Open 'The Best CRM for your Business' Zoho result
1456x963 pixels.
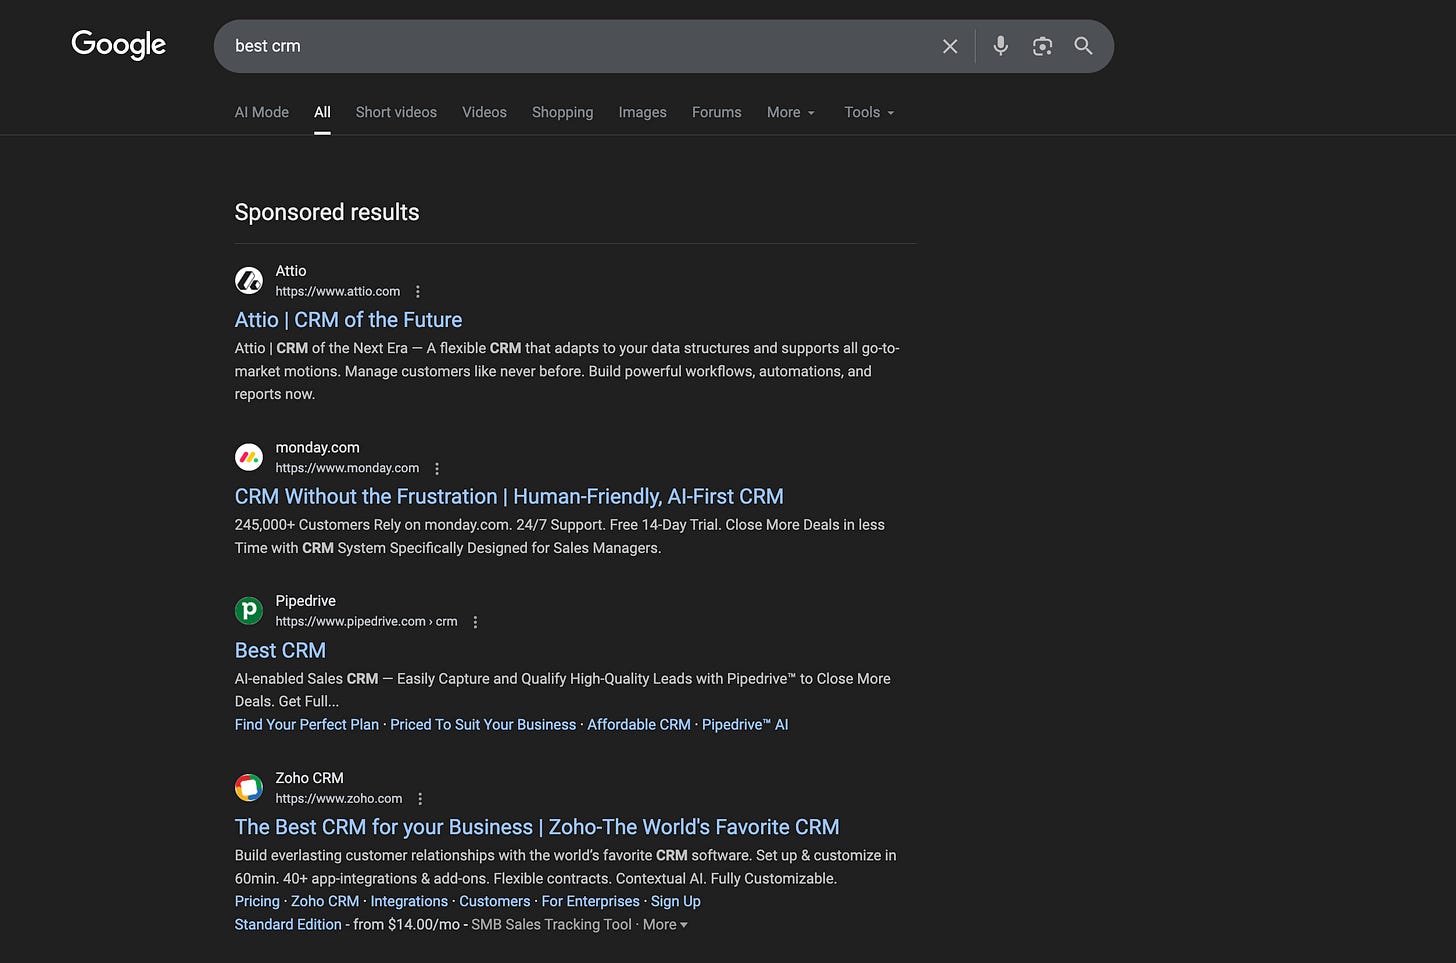pos(537,828)
